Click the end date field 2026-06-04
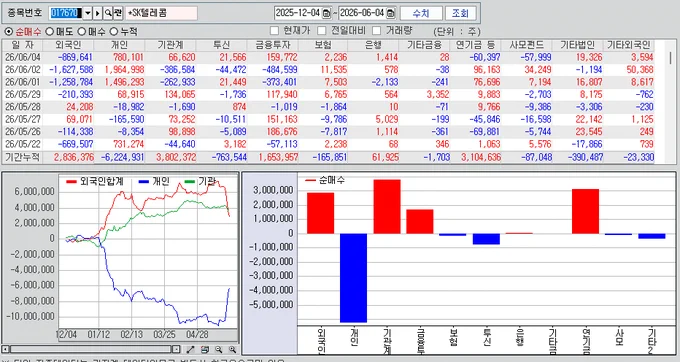The image size is (680, 362). point(362,13)
